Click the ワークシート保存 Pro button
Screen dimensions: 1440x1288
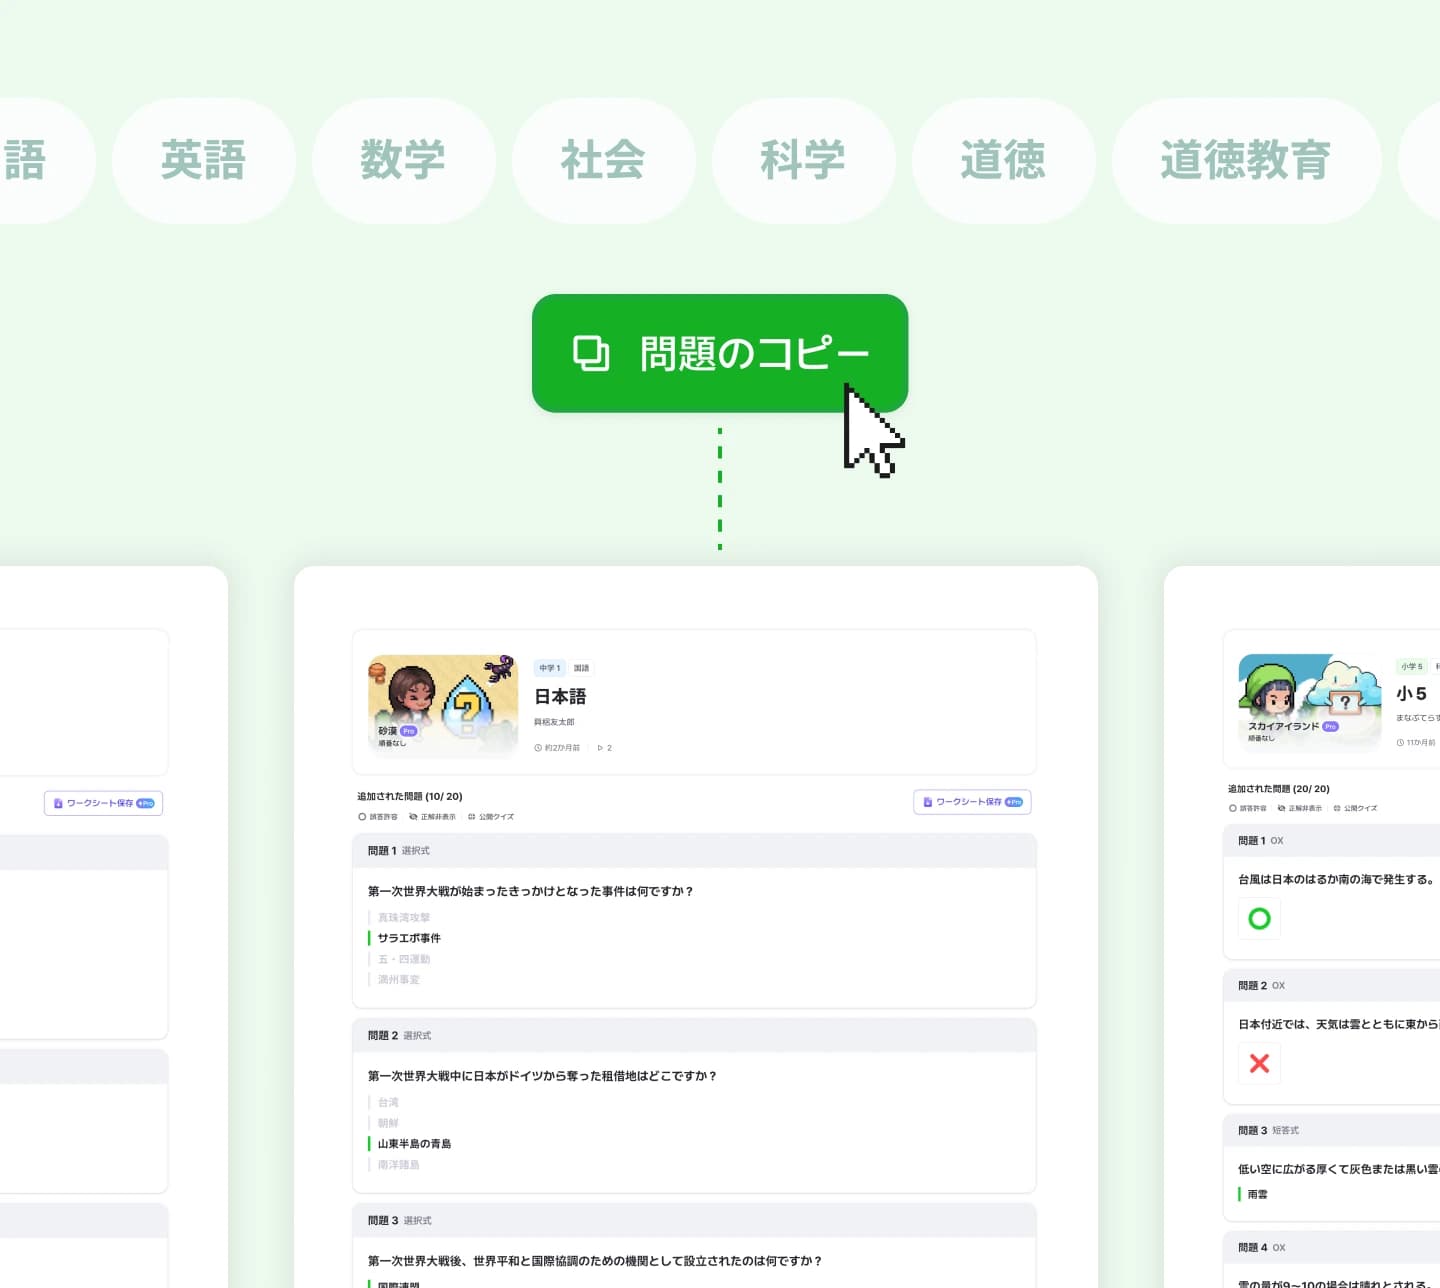click(x=971, y=801)
